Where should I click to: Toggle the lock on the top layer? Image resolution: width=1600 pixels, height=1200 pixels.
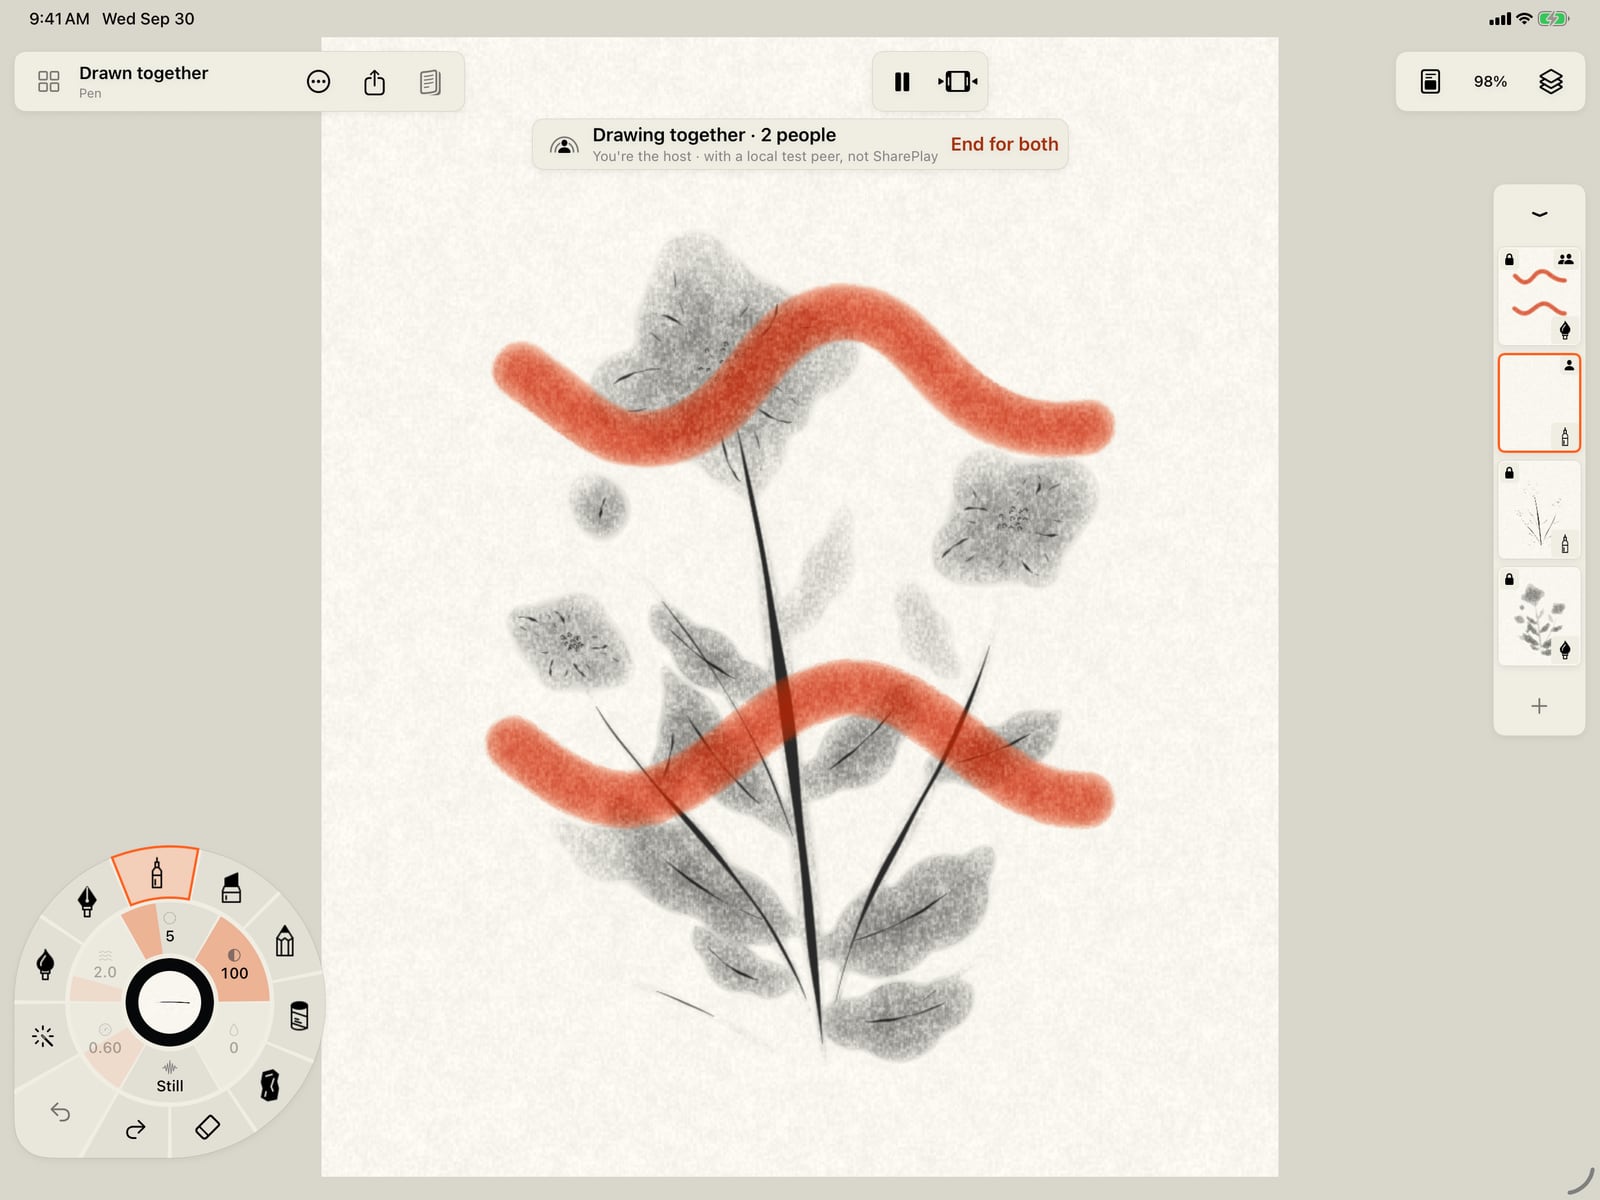tap(1509, 259)
